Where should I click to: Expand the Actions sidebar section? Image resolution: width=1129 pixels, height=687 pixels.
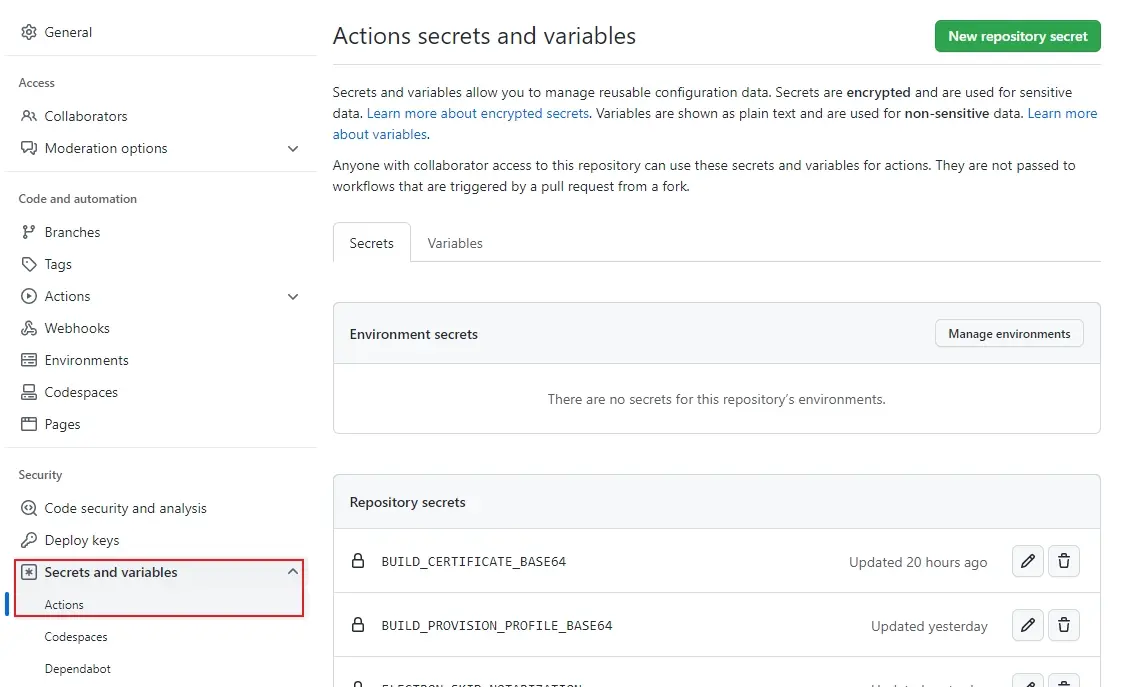[292, 296]
